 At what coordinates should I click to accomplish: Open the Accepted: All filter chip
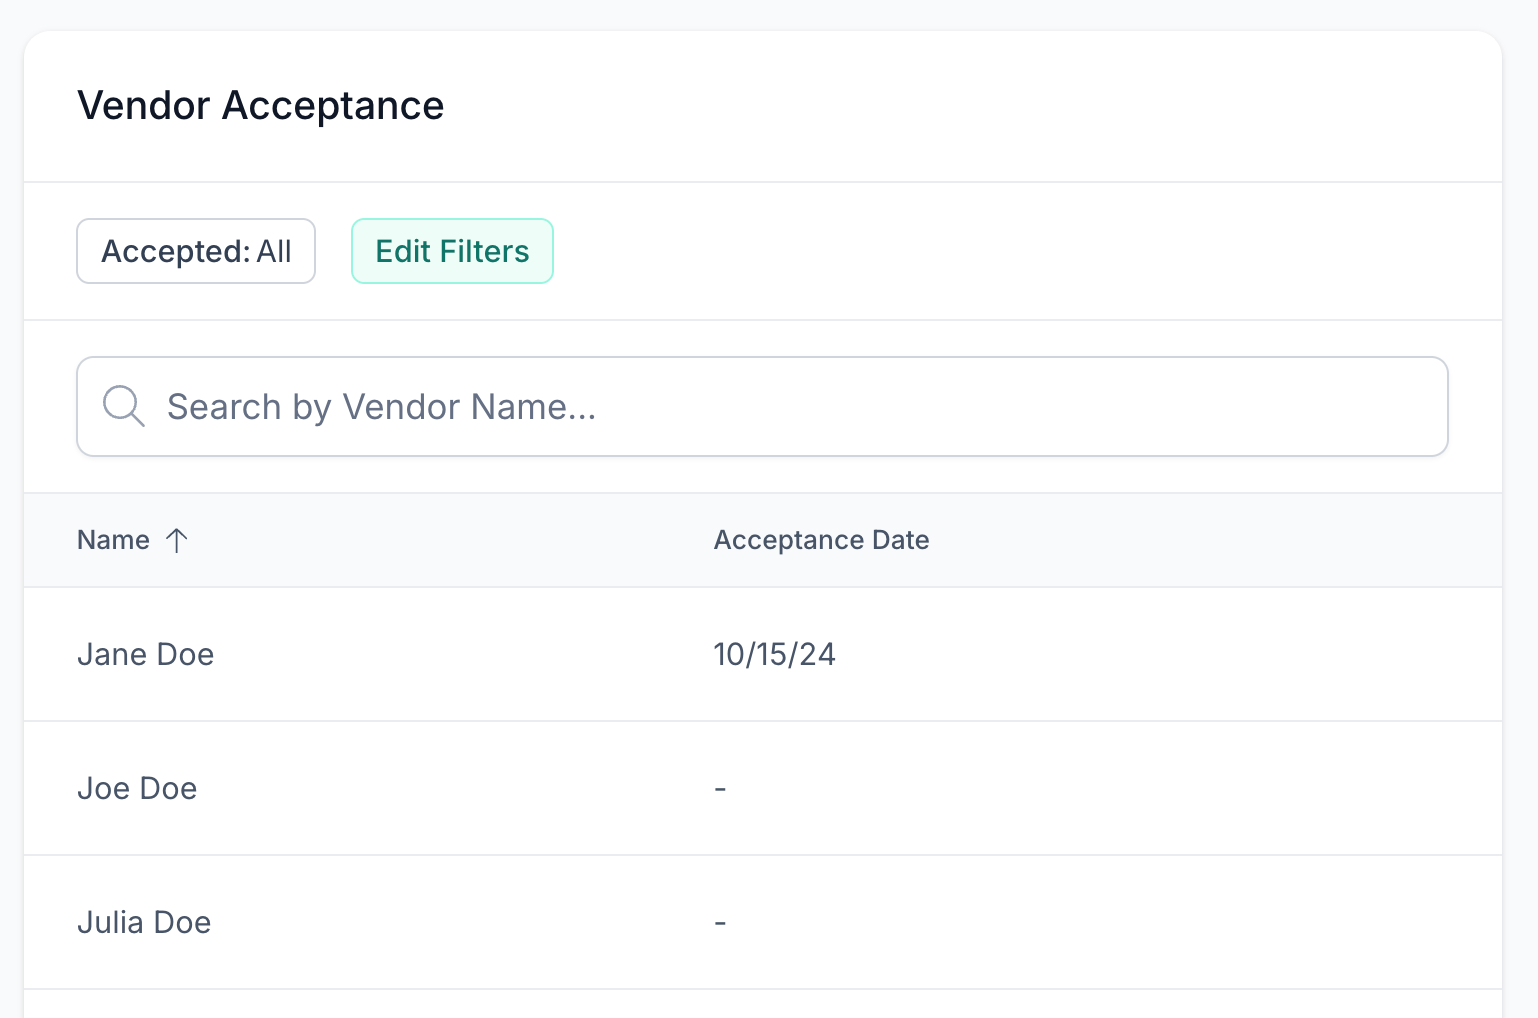[196, 251]
